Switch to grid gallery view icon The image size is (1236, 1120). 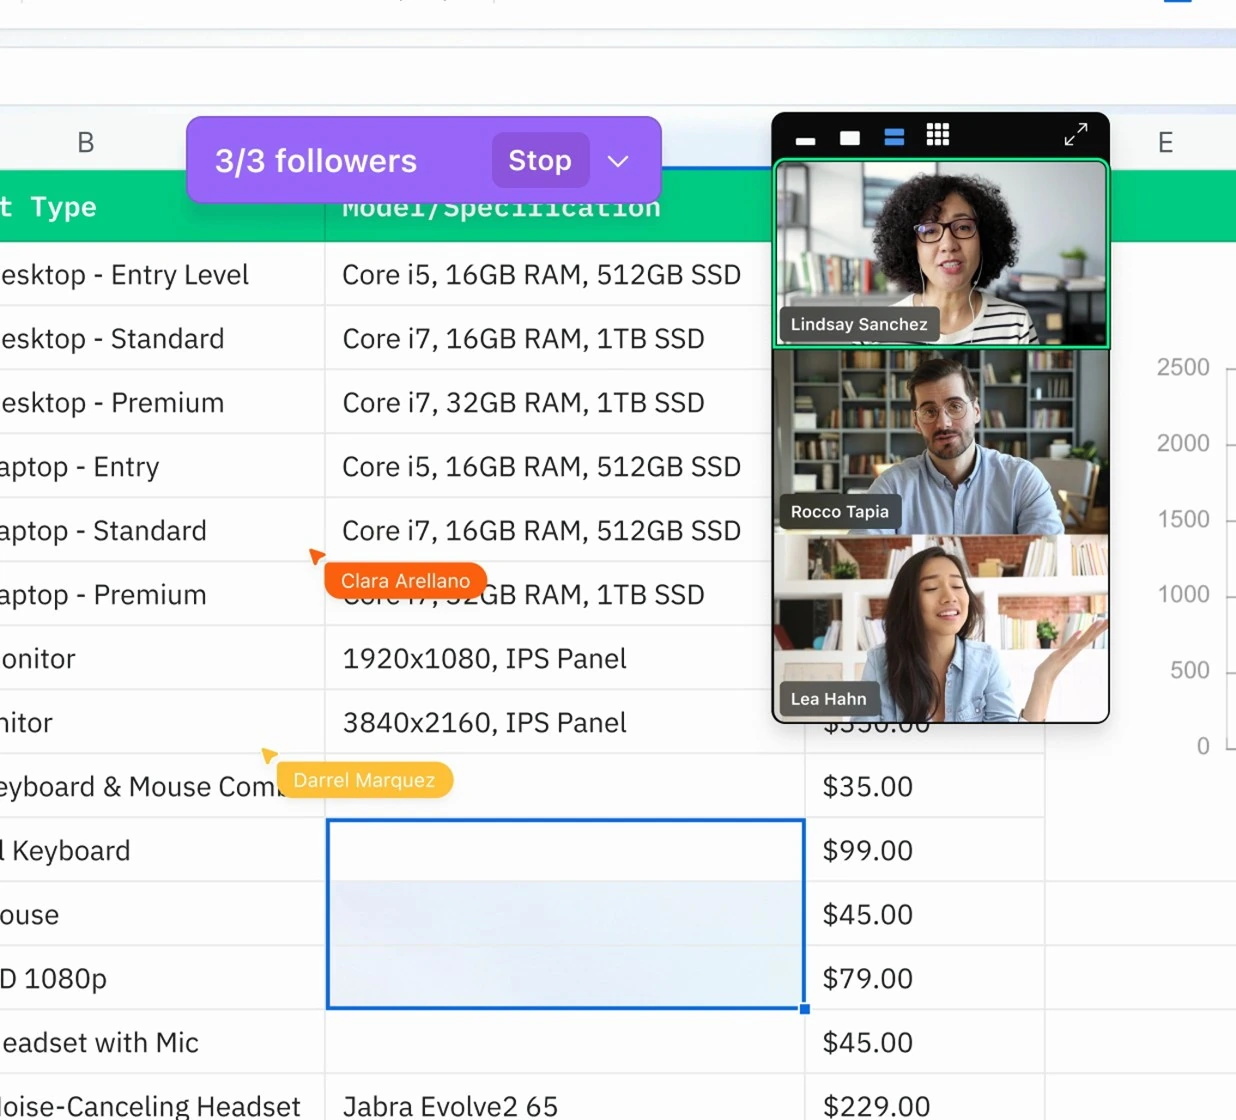[x=938, y=135]
